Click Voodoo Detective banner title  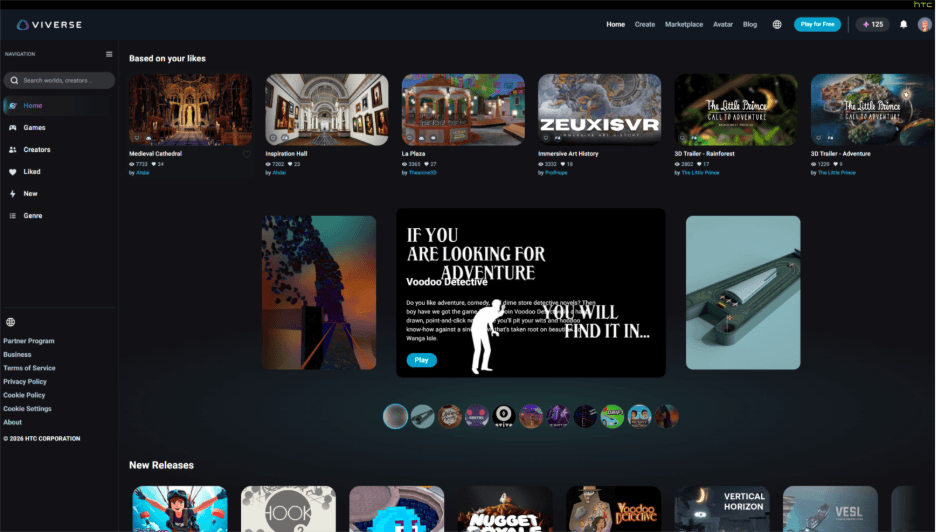tap(447, 282)
